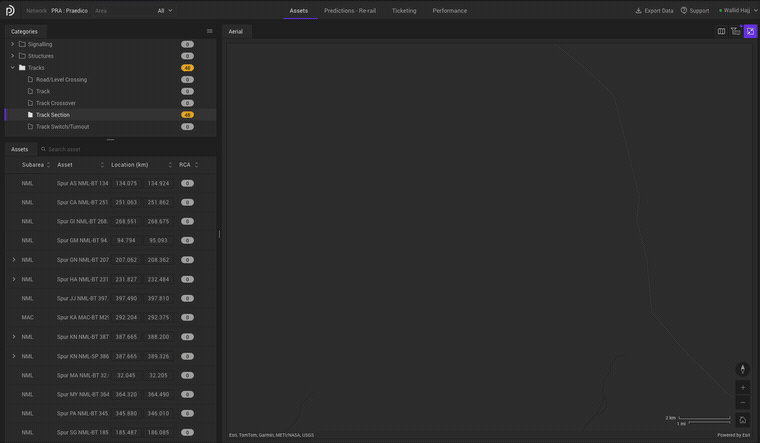Screen dimensions: 760x443
Task: Click location value 389.326
Action: (x=158, y=356)
